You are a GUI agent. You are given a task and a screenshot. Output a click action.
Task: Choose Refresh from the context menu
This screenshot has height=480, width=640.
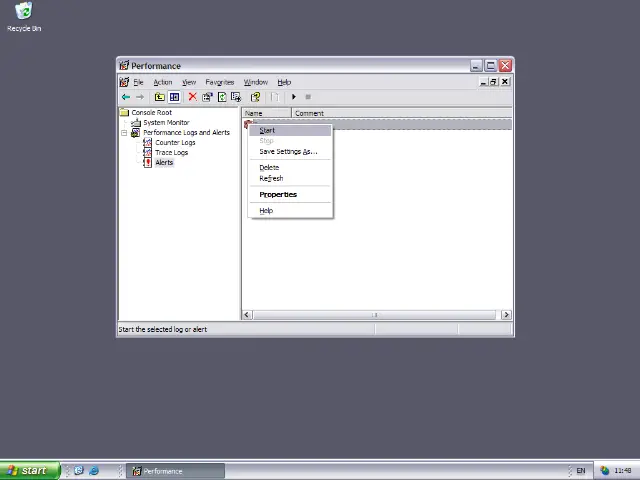point(290,178)
